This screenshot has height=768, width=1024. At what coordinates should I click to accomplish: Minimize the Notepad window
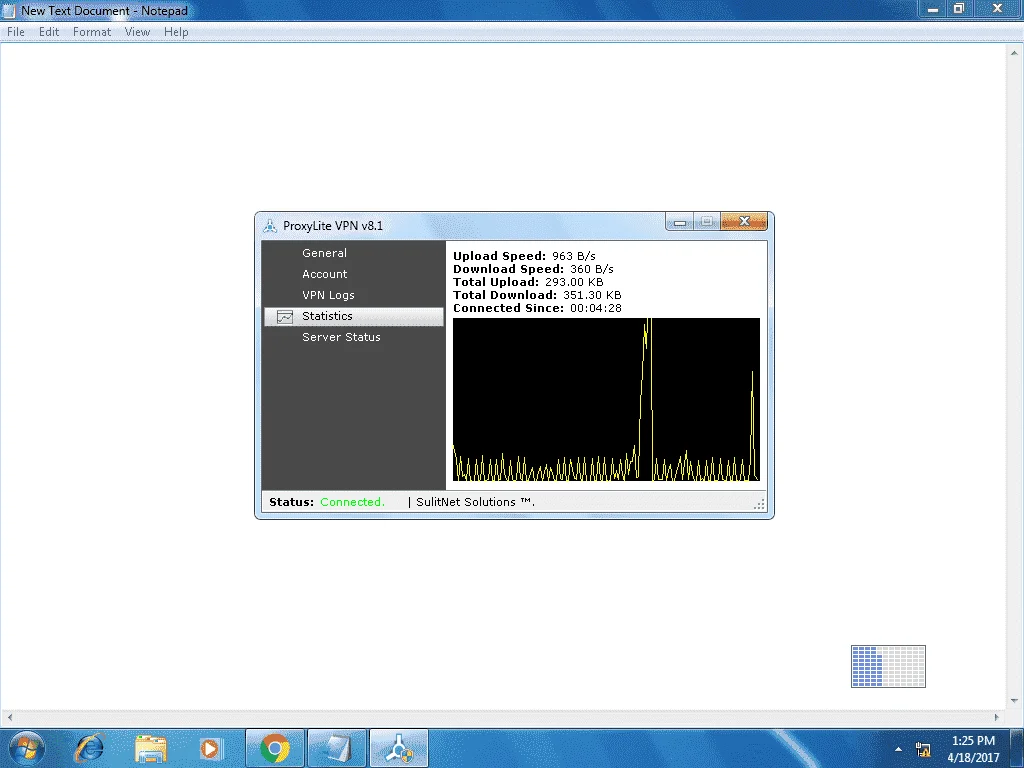[933, 9]
